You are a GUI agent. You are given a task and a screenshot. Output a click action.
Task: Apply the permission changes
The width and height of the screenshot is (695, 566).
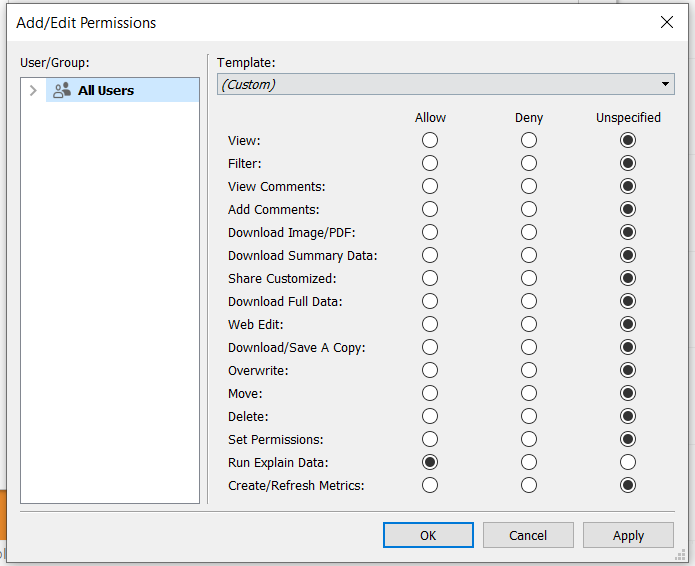628,535
